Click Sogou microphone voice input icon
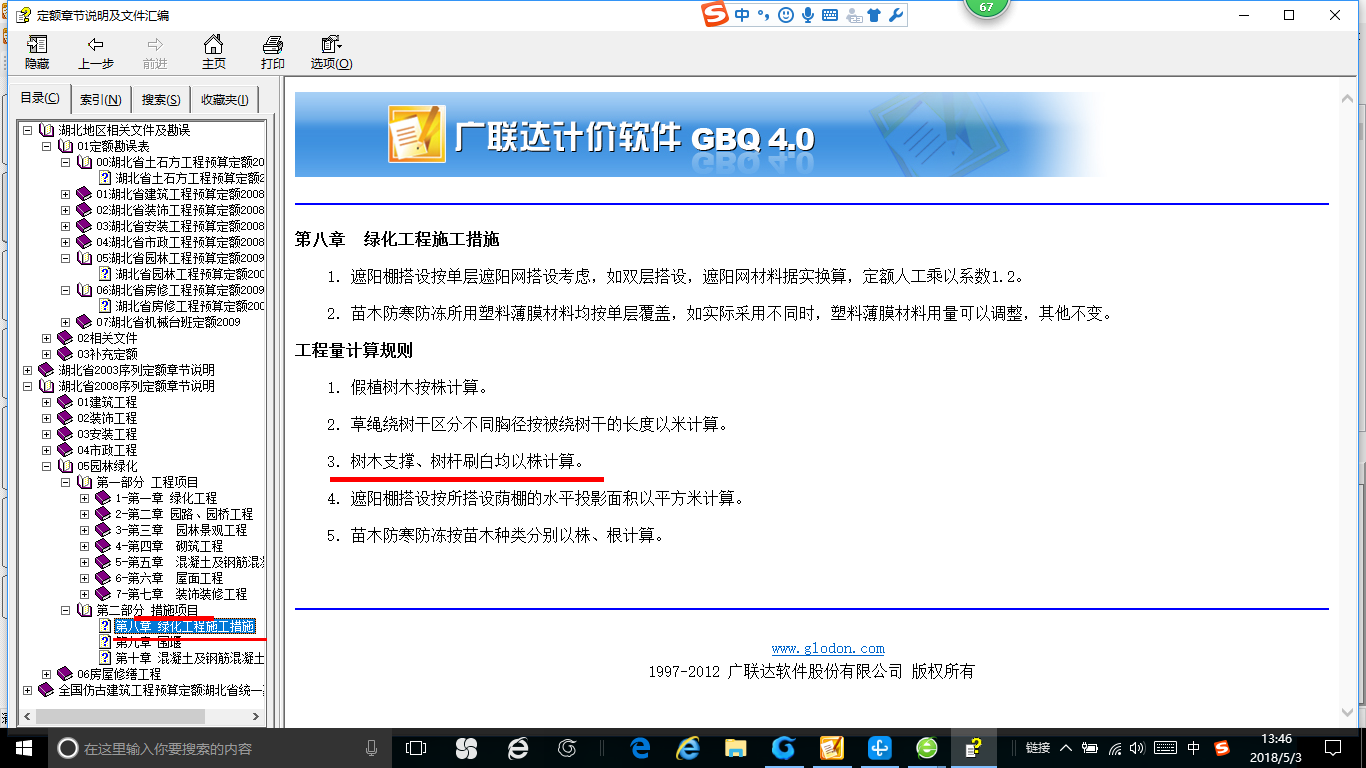The height and width of the screenshot is (768, 1366). tap(808, 15)
